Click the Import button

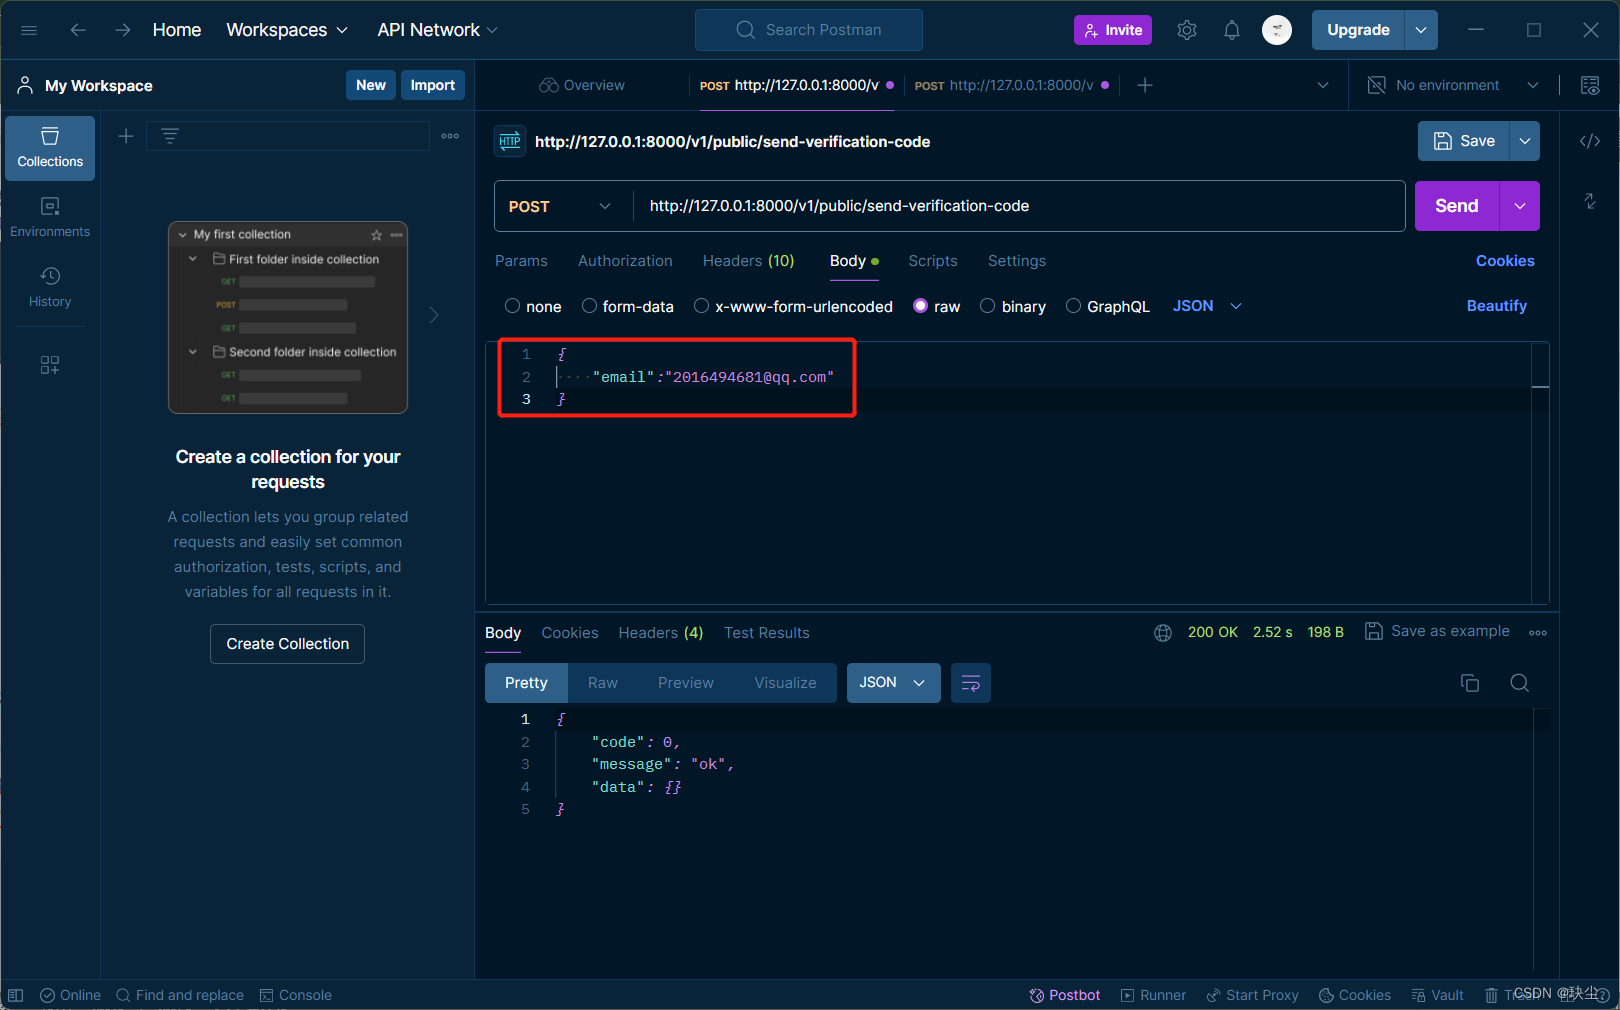pos(433,85)
